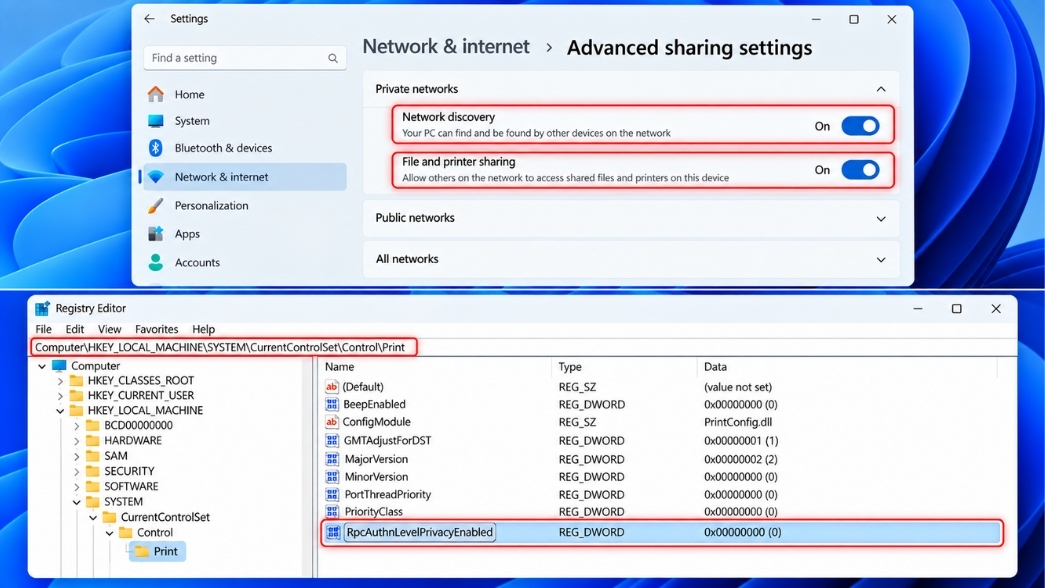
Task: Collapse the Private networks section
Action: tap(881, 89)
